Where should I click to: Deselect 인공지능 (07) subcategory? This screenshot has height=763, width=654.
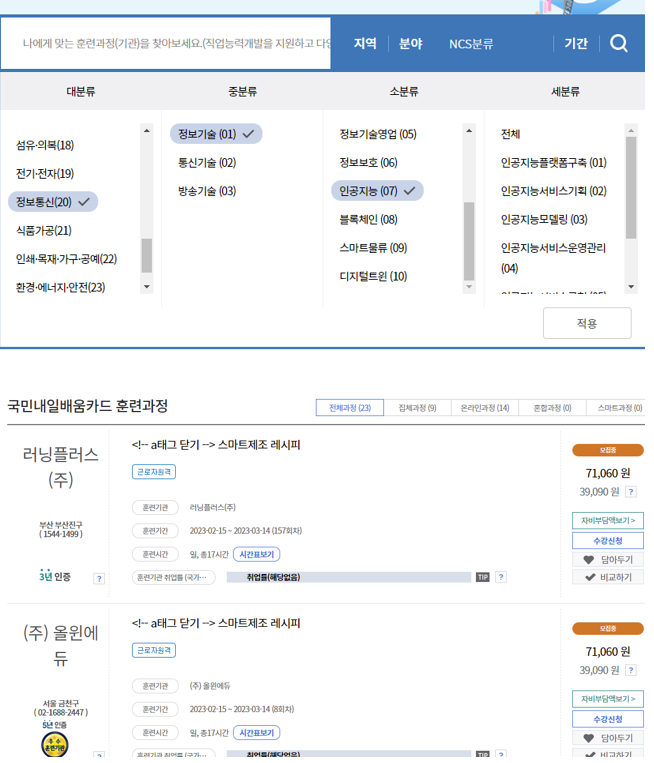[x=377, y=191]
